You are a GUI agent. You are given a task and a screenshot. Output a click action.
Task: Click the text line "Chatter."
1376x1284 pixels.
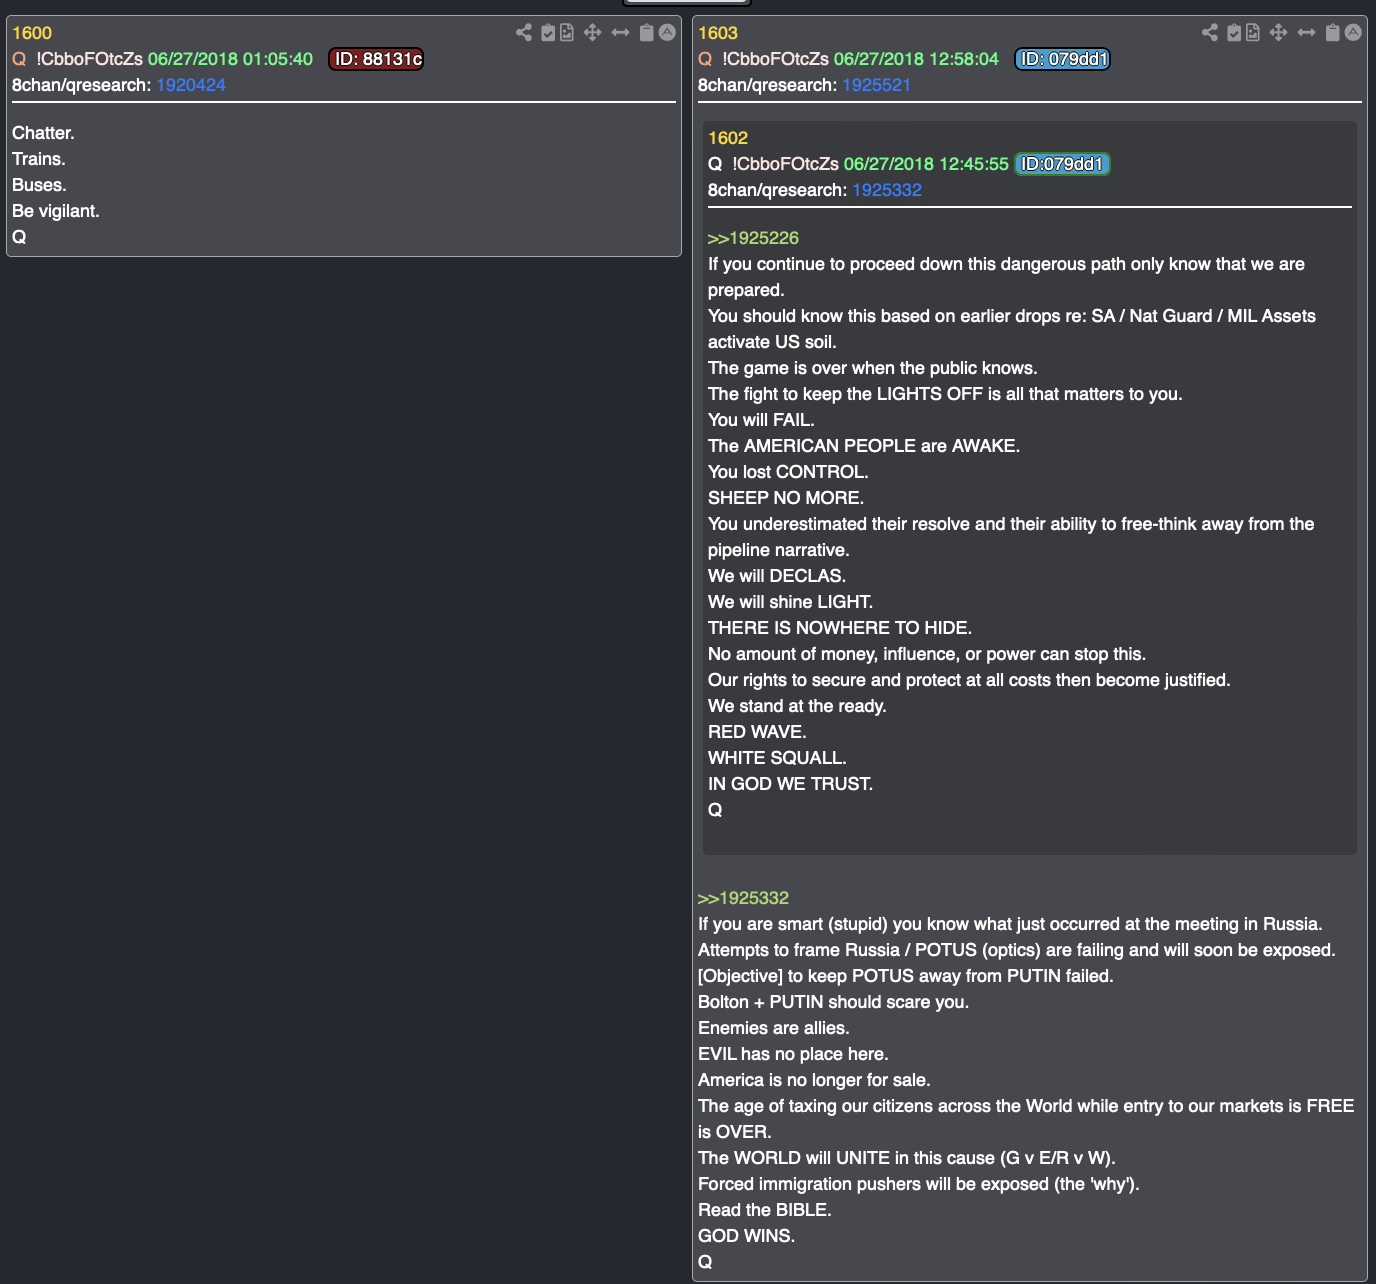(43, 133)
